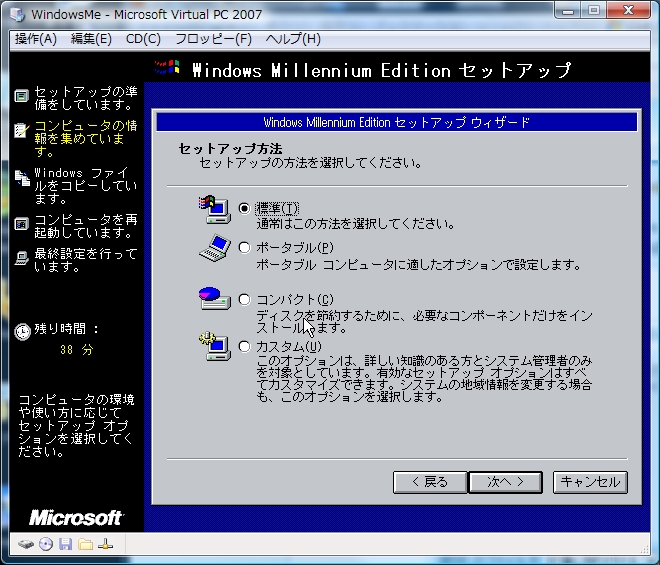Click the floppy disk status bar icon

pos(65,544)
